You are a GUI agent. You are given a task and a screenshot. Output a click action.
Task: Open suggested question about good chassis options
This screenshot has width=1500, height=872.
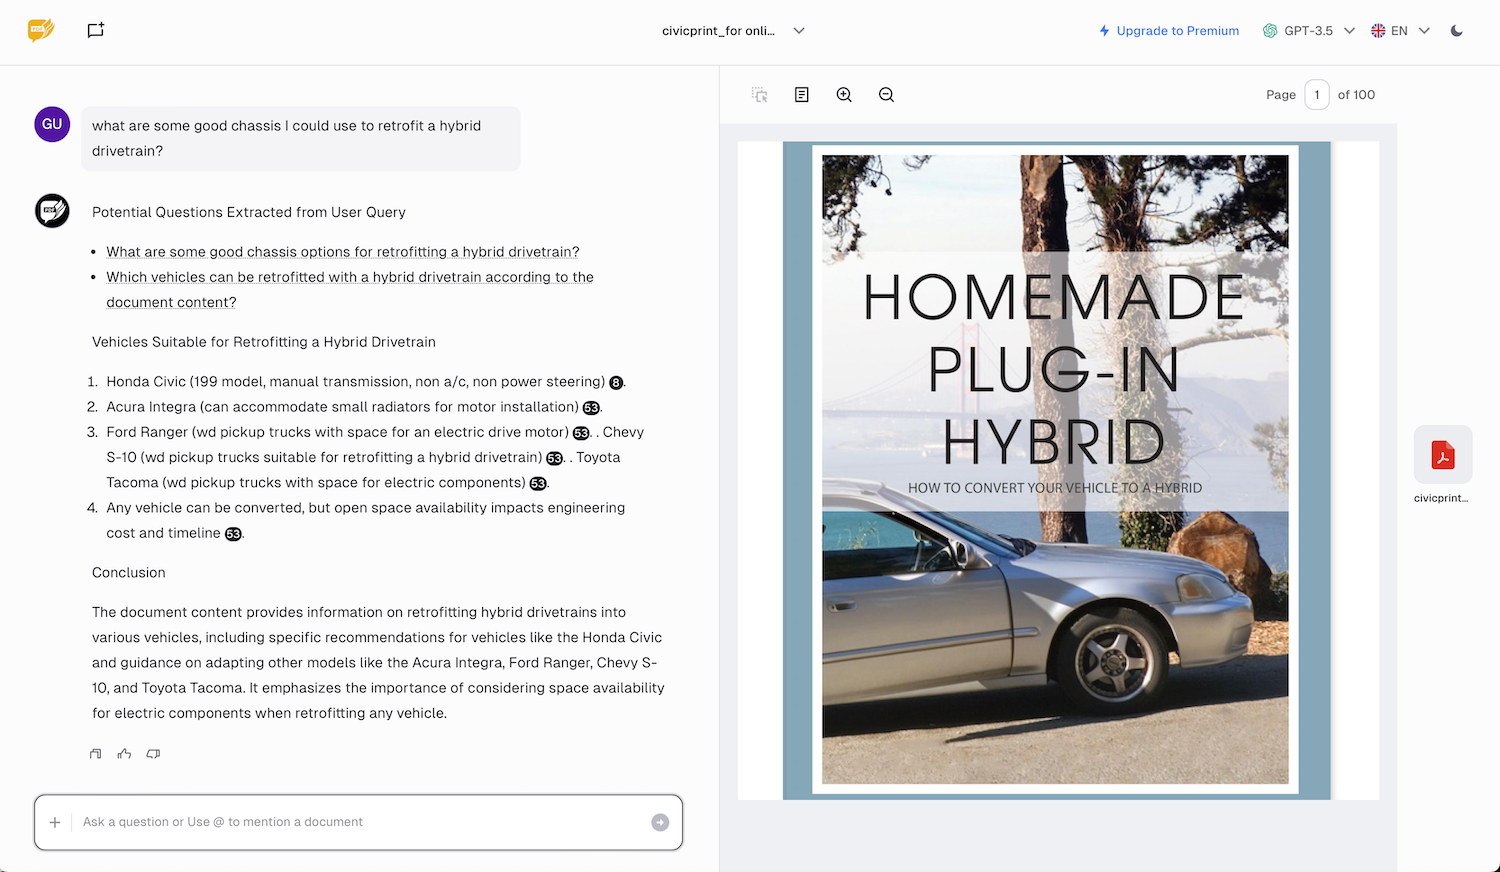tap(343, 252)
